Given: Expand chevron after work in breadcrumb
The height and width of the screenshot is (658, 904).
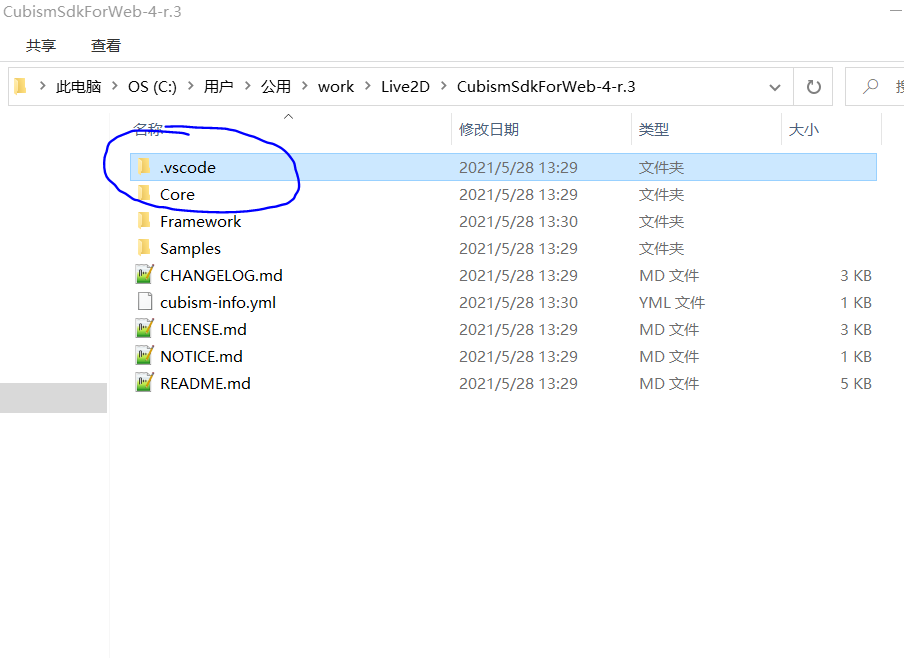Looking at the screenshot, I should coord(367,86).
